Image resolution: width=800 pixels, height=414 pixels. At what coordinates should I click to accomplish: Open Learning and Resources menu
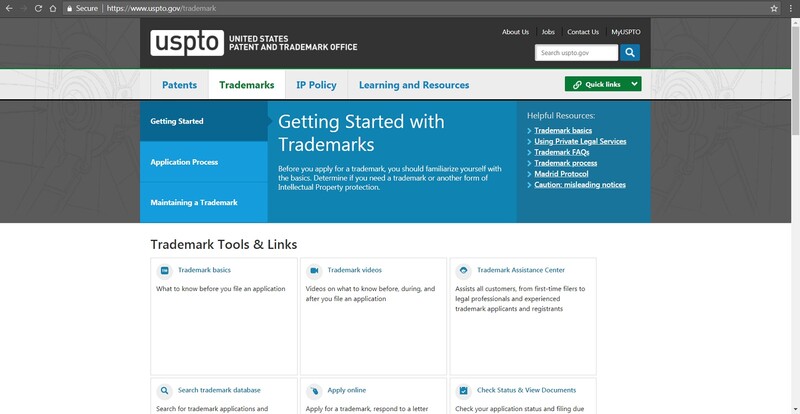pyautogui.click(x=414, y=85)
